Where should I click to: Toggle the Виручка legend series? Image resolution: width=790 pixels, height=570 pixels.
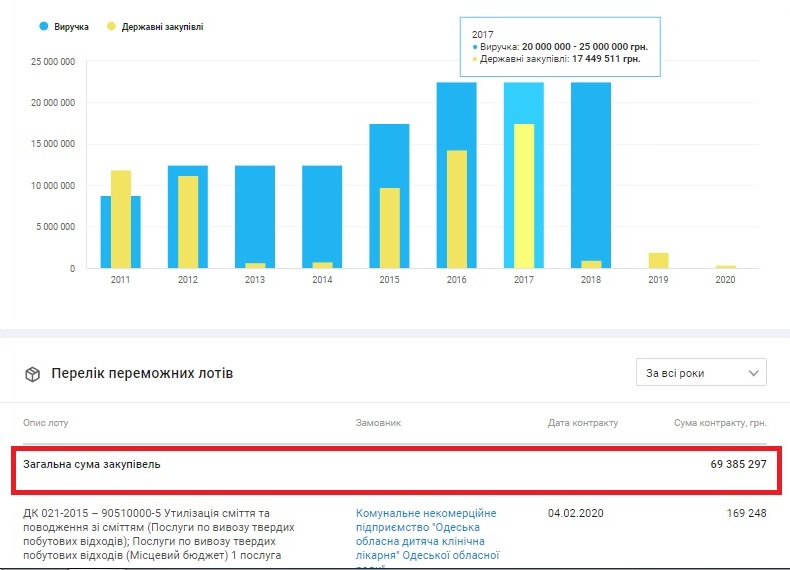(x=74, y=26)
